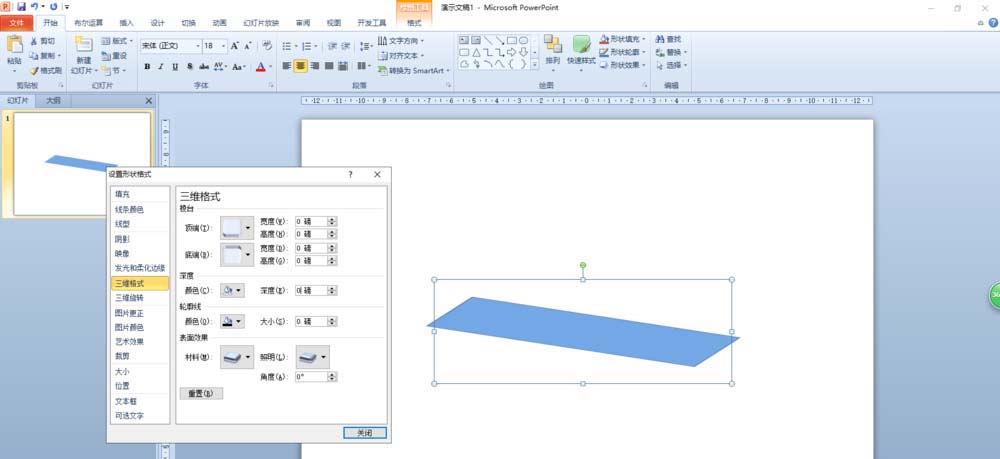This screenshot has height=459, width=1000.
Task: Click the Reset (重设) slide button
Action: pyautogui.click(x=114, y=55)
